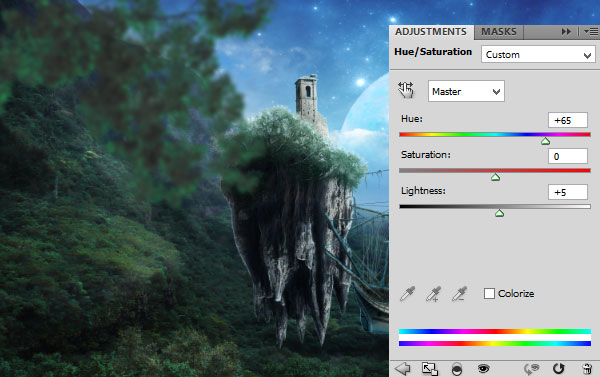The height and width of the screenshot is (377, 600).
Task: Clip adjustment to layer below icon
Action: click(x=457, y=369)
